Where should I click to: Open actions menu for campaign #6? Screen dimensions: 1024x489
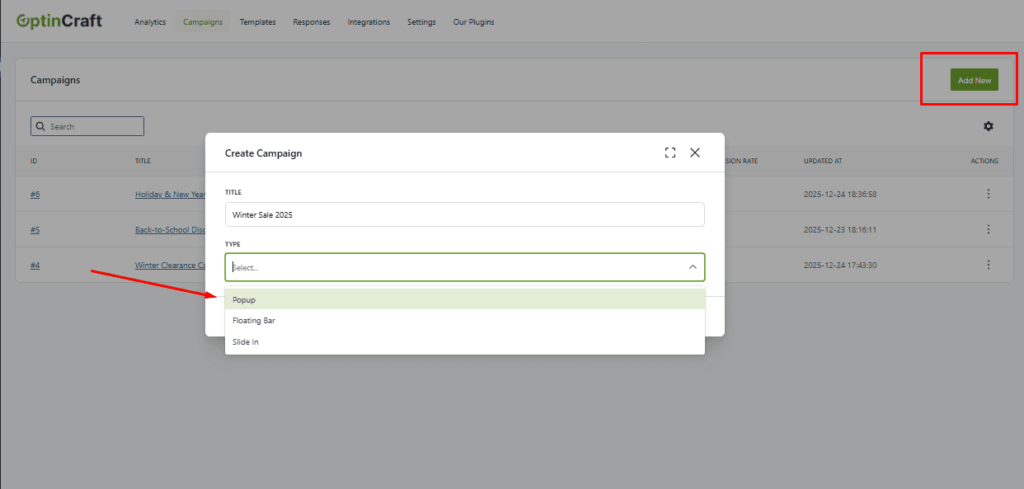click(988, 194)
